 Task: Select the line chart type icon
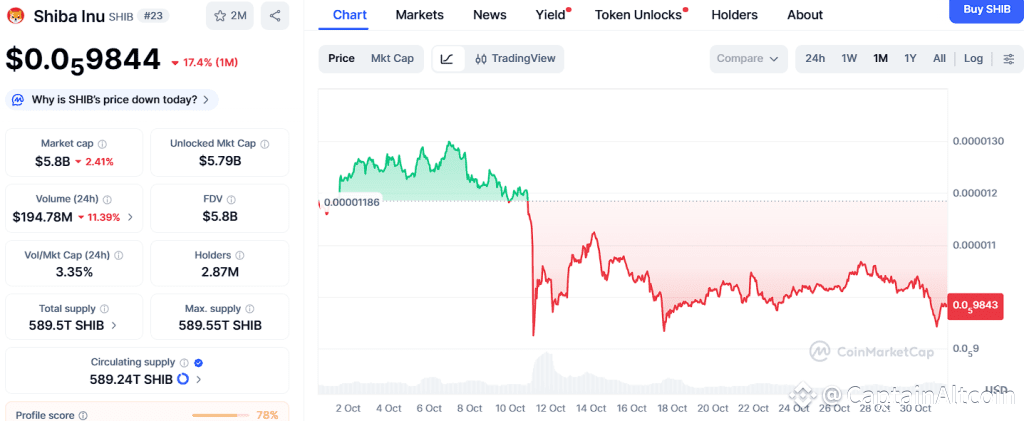447,59
